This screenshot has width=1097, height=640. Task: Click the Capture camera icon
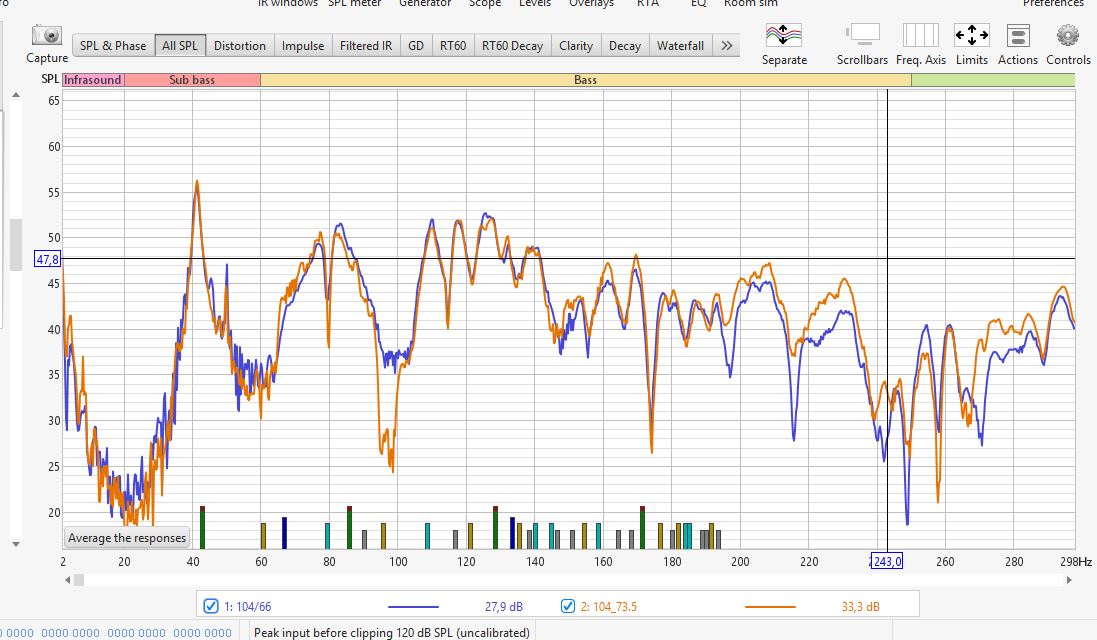tap(47, 36)
